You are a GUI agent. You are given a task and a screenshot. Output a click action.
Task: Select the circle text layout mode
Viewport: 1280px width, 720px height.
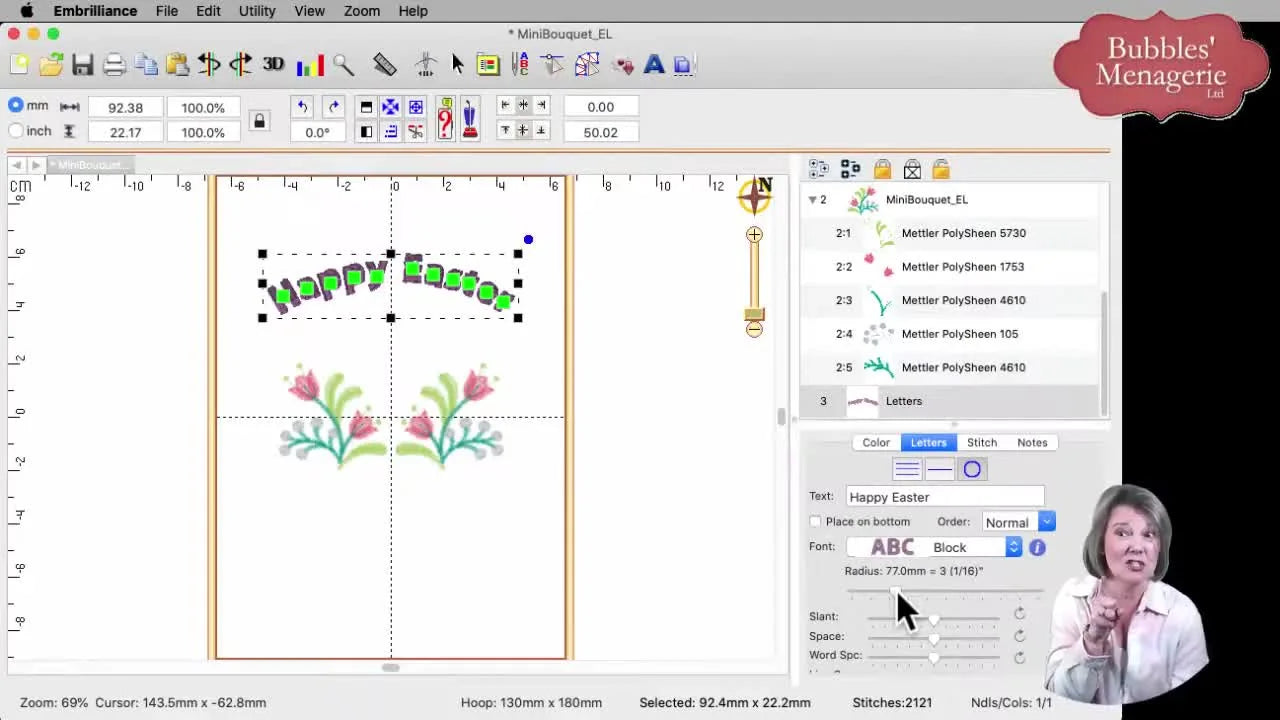tap(972, 469)
